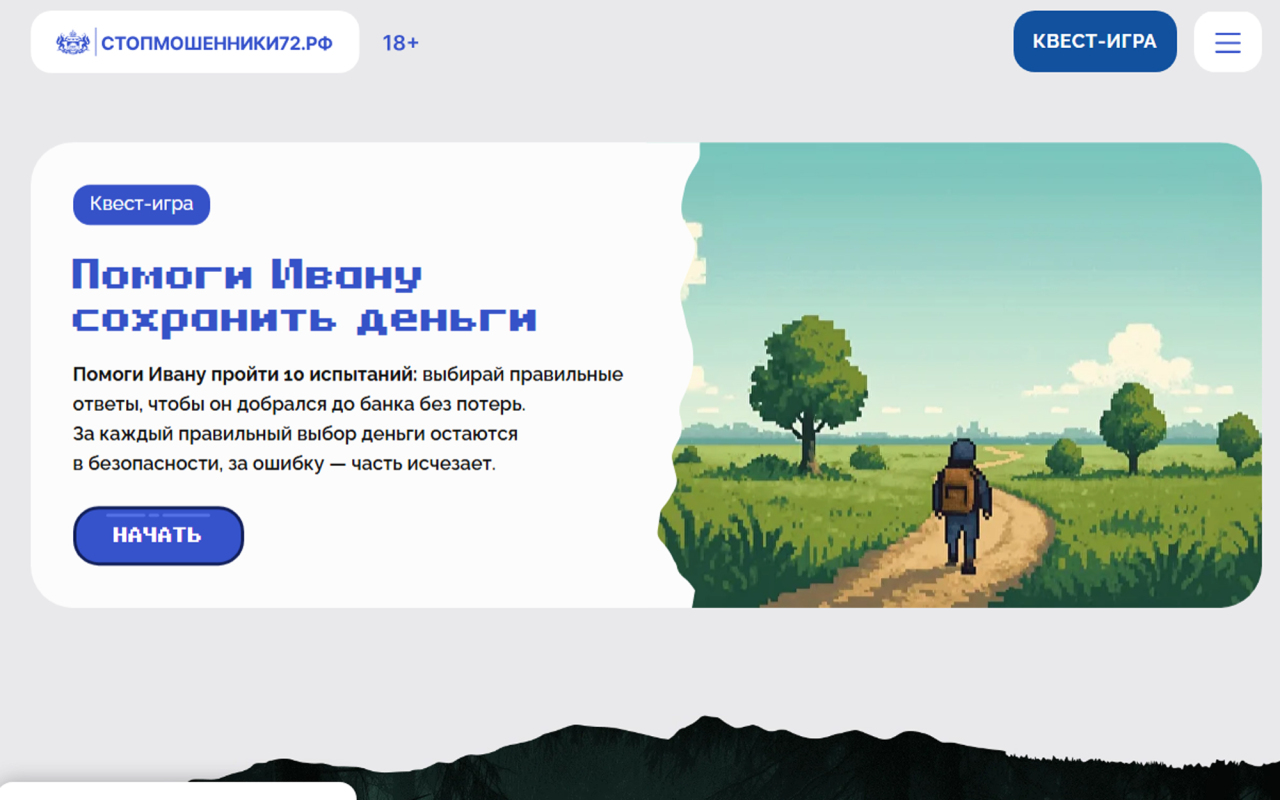Click the 18+ age rating label
1280x800 pixels.
(x=400, y=43)
